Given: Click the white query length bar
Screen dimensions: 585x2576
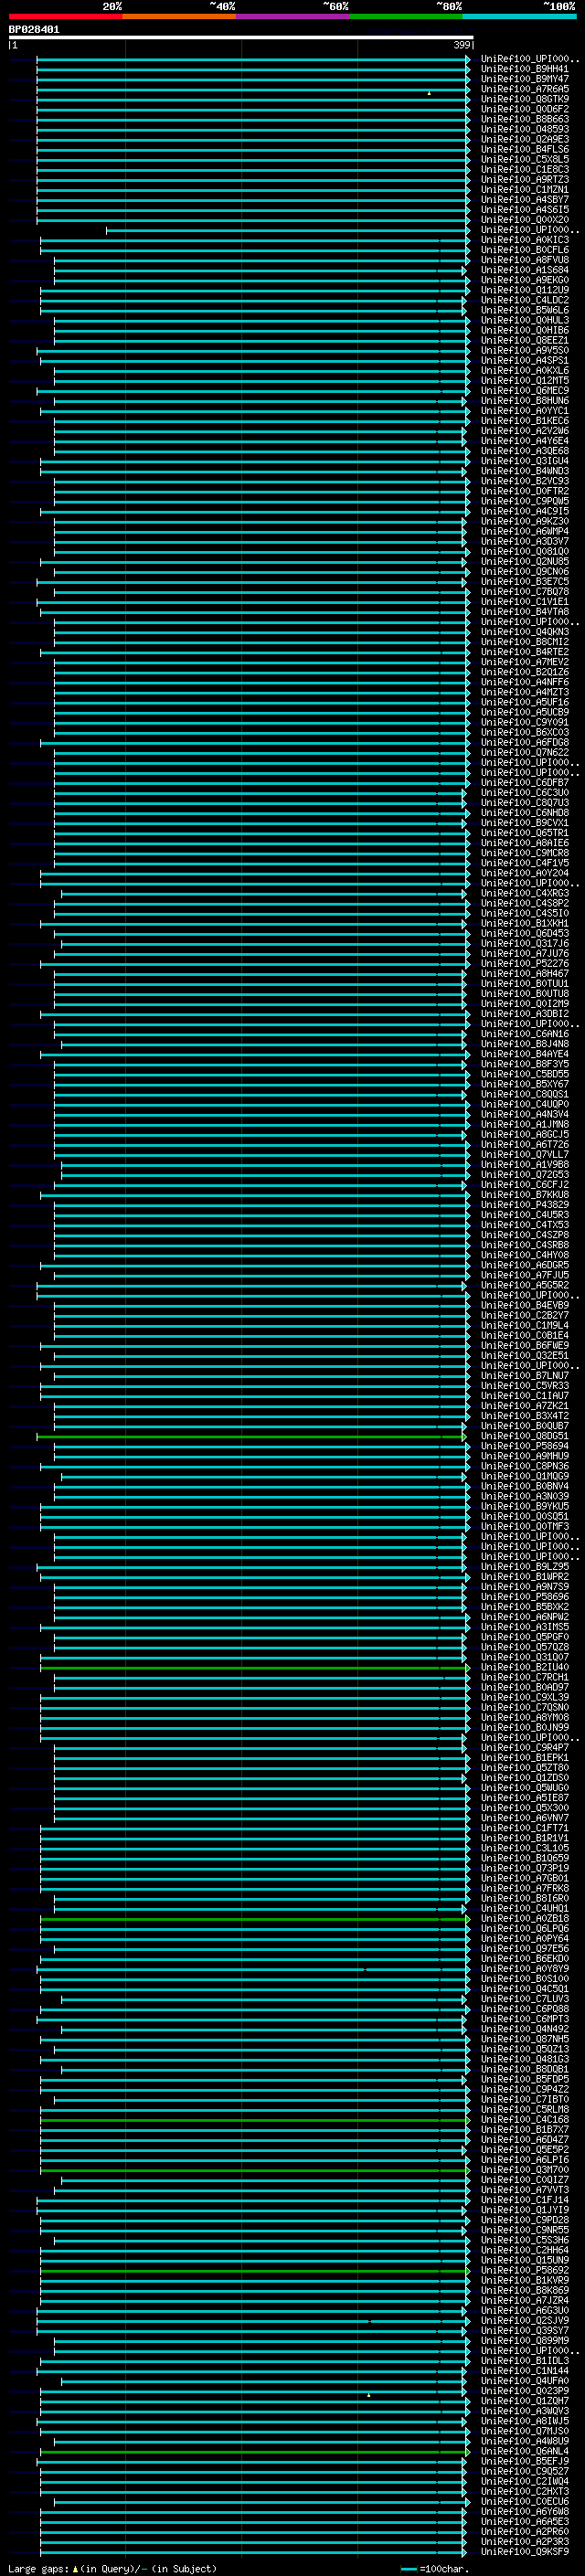Looking at the screenshot, I should click(x=241, y=38).
